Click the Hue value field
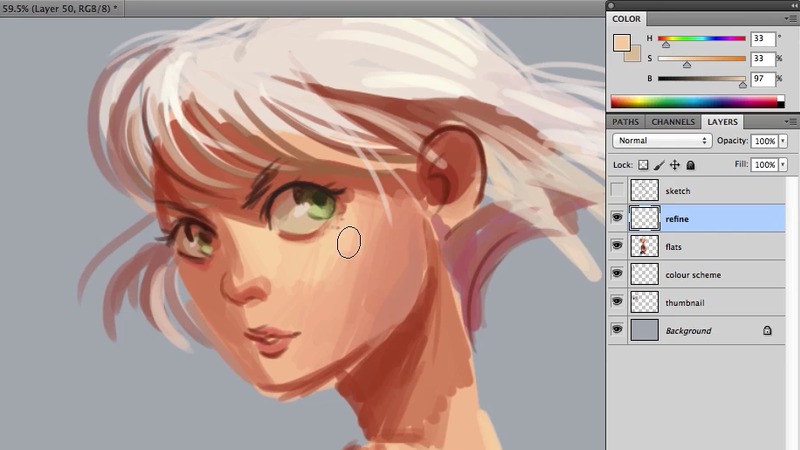 763,39
